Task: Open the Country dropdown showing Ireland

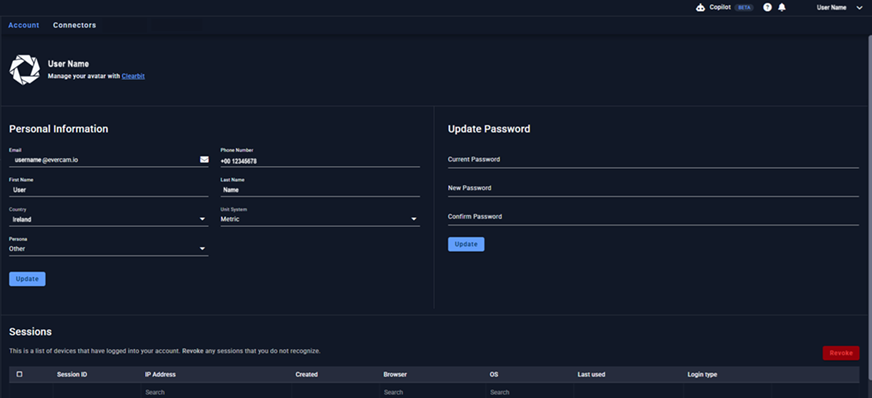Action: (108, 220)
